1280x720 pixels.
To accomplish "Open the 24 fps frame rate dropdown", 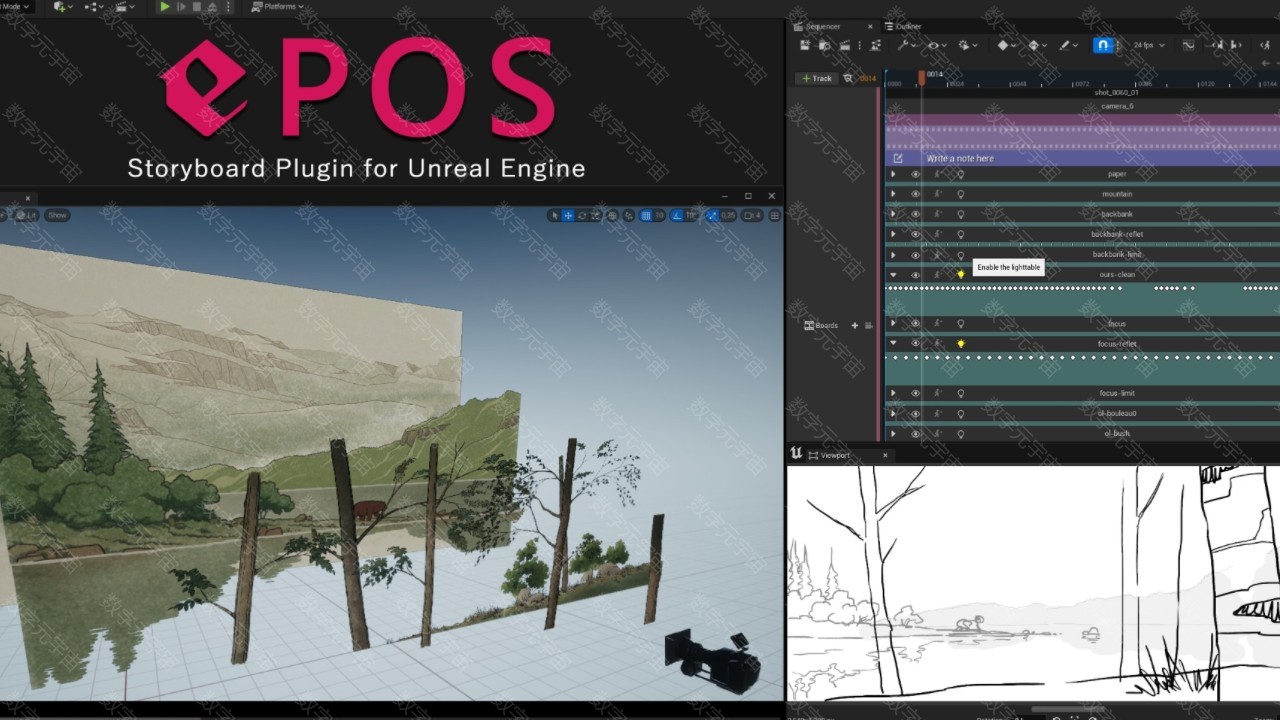I will 1149,45.
